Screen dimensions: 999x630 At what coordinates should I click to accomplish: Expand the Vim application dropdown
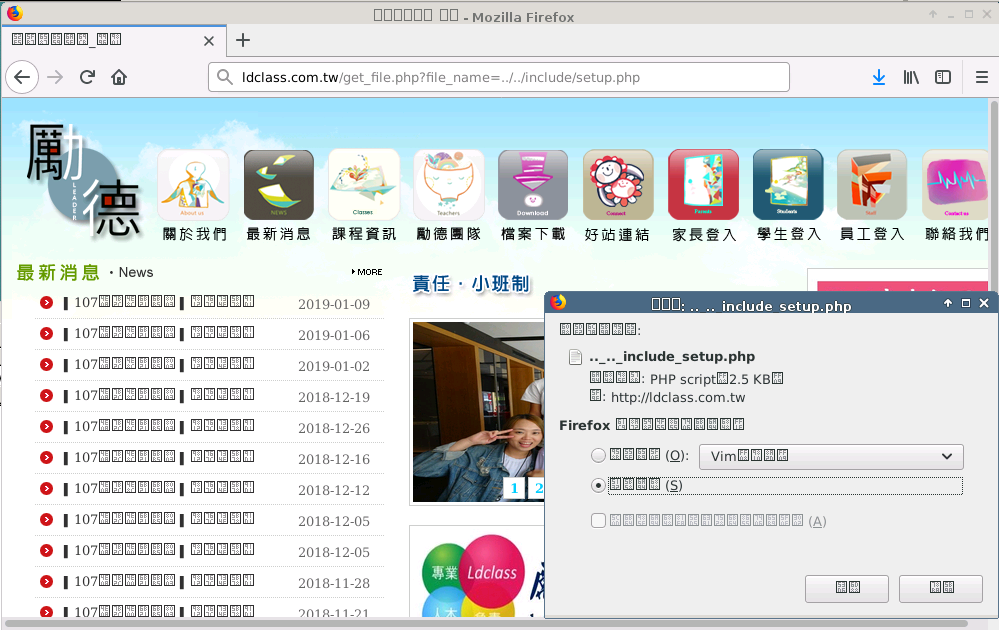831,456
